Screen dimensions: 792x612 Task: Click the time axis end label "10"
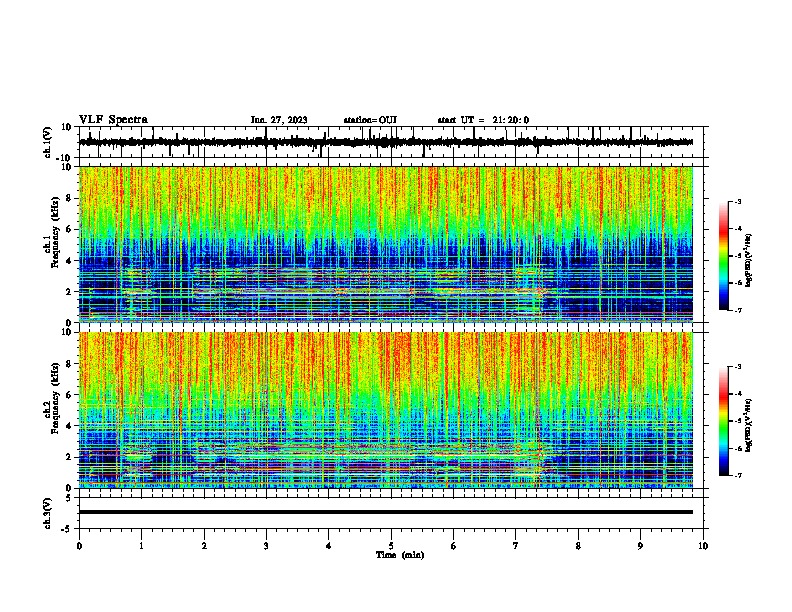click(x=703, y=546)
